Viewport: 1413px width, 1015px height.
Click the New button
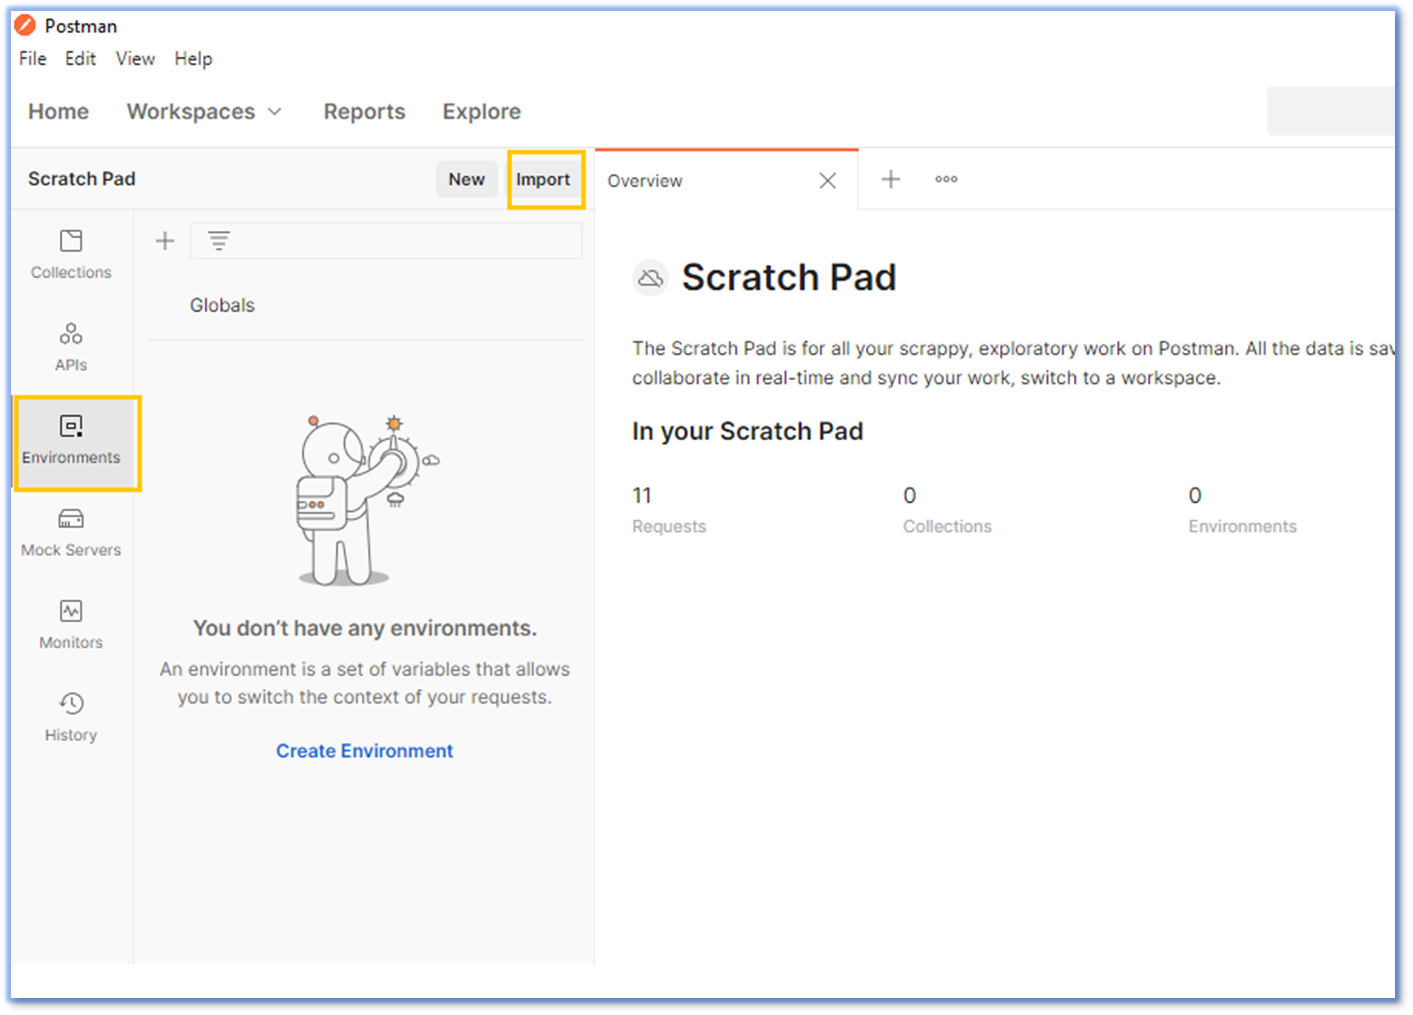(466, 179)
